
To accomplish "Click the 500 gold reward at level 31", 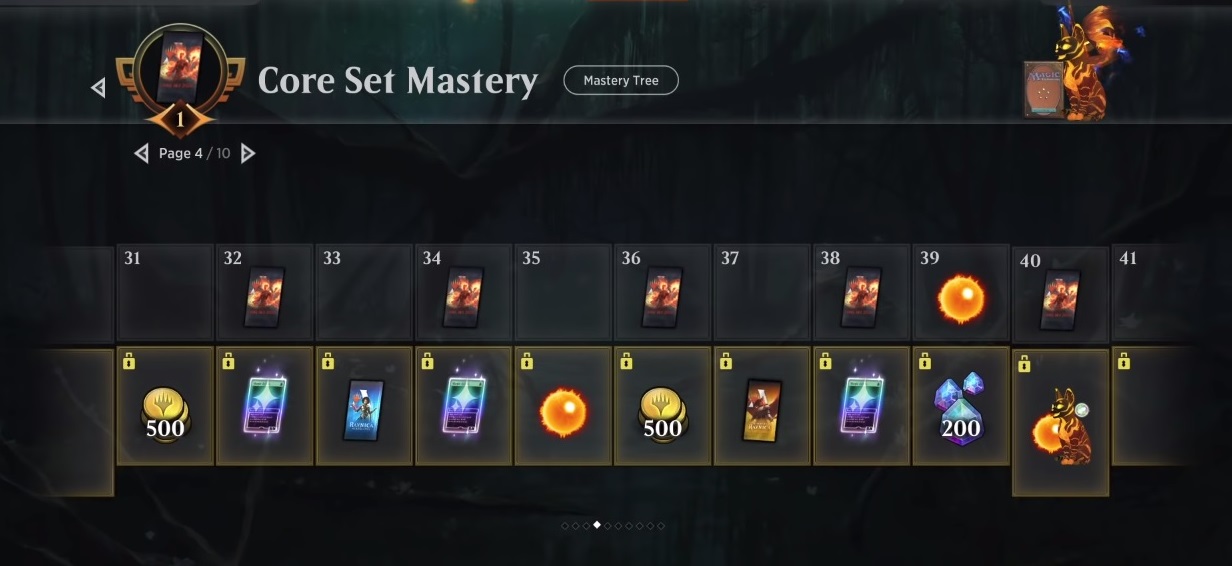I will coord(165,413).
